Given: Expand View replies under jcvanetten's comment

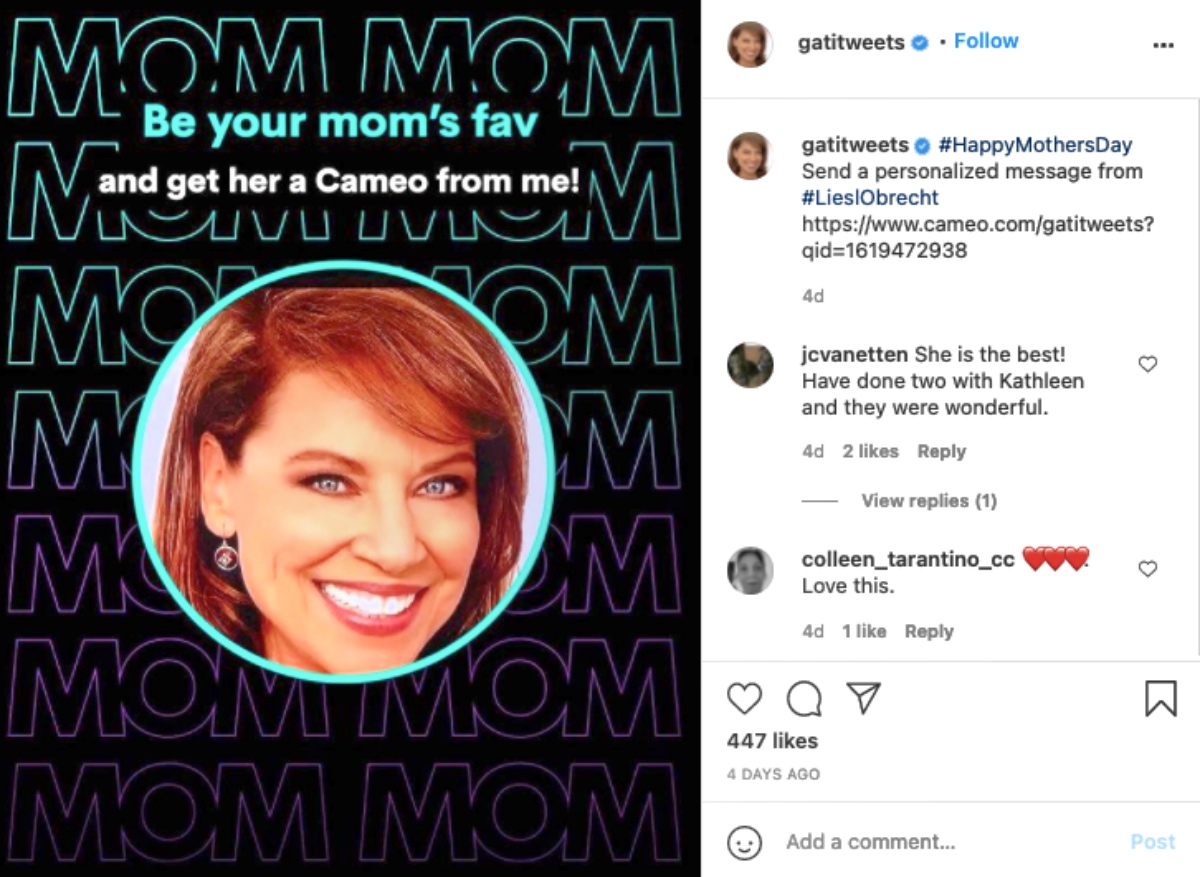Looking at the screenshot, I should click(x=928, y=501).
